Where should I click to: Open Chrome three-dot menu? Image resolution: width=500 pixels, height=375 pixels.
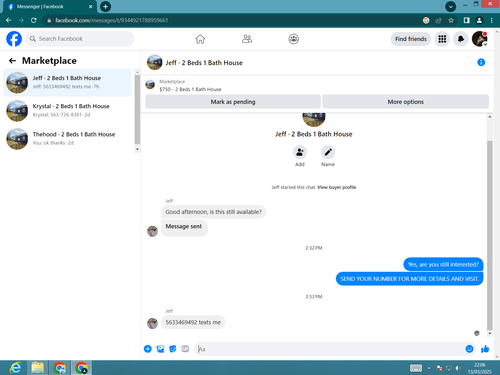[492, 20]
